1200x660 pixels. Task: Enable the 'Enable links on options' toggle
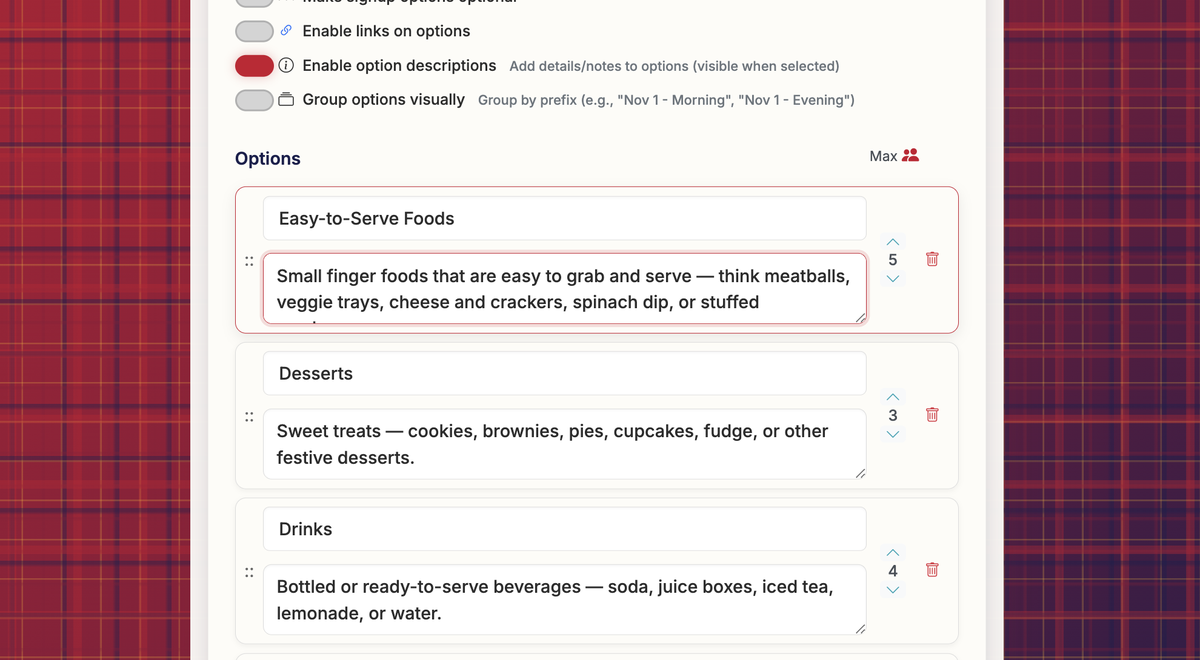pos(254,31)
